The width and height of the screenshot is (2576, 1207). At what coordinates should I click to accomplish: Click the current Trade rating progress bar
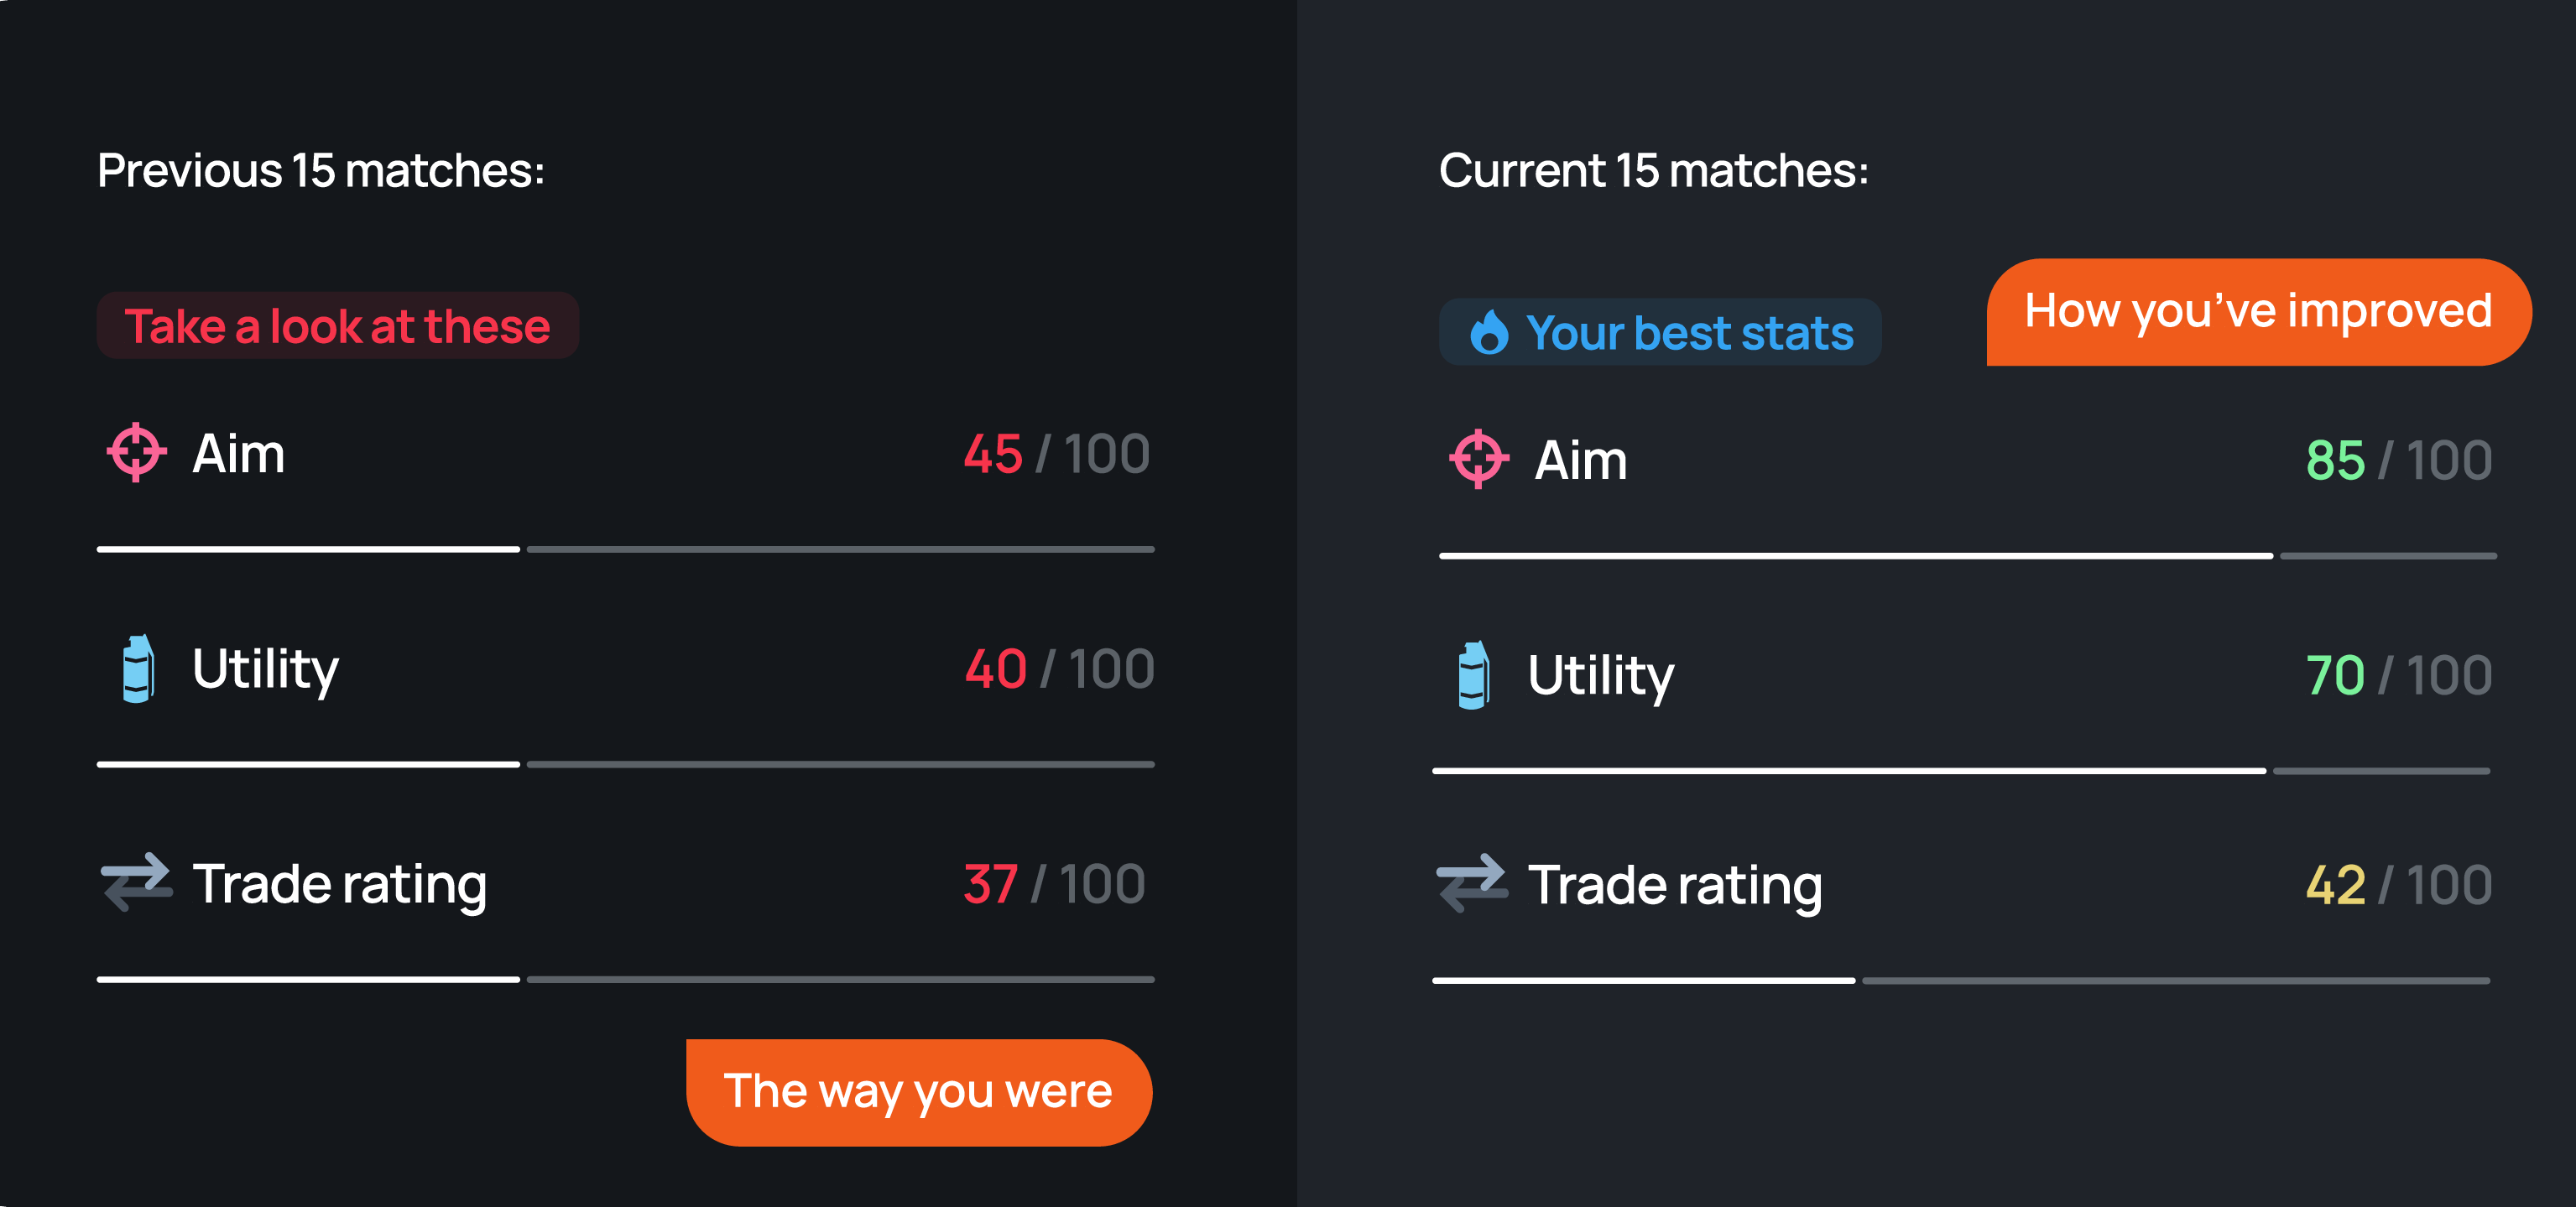point(1960,981)
